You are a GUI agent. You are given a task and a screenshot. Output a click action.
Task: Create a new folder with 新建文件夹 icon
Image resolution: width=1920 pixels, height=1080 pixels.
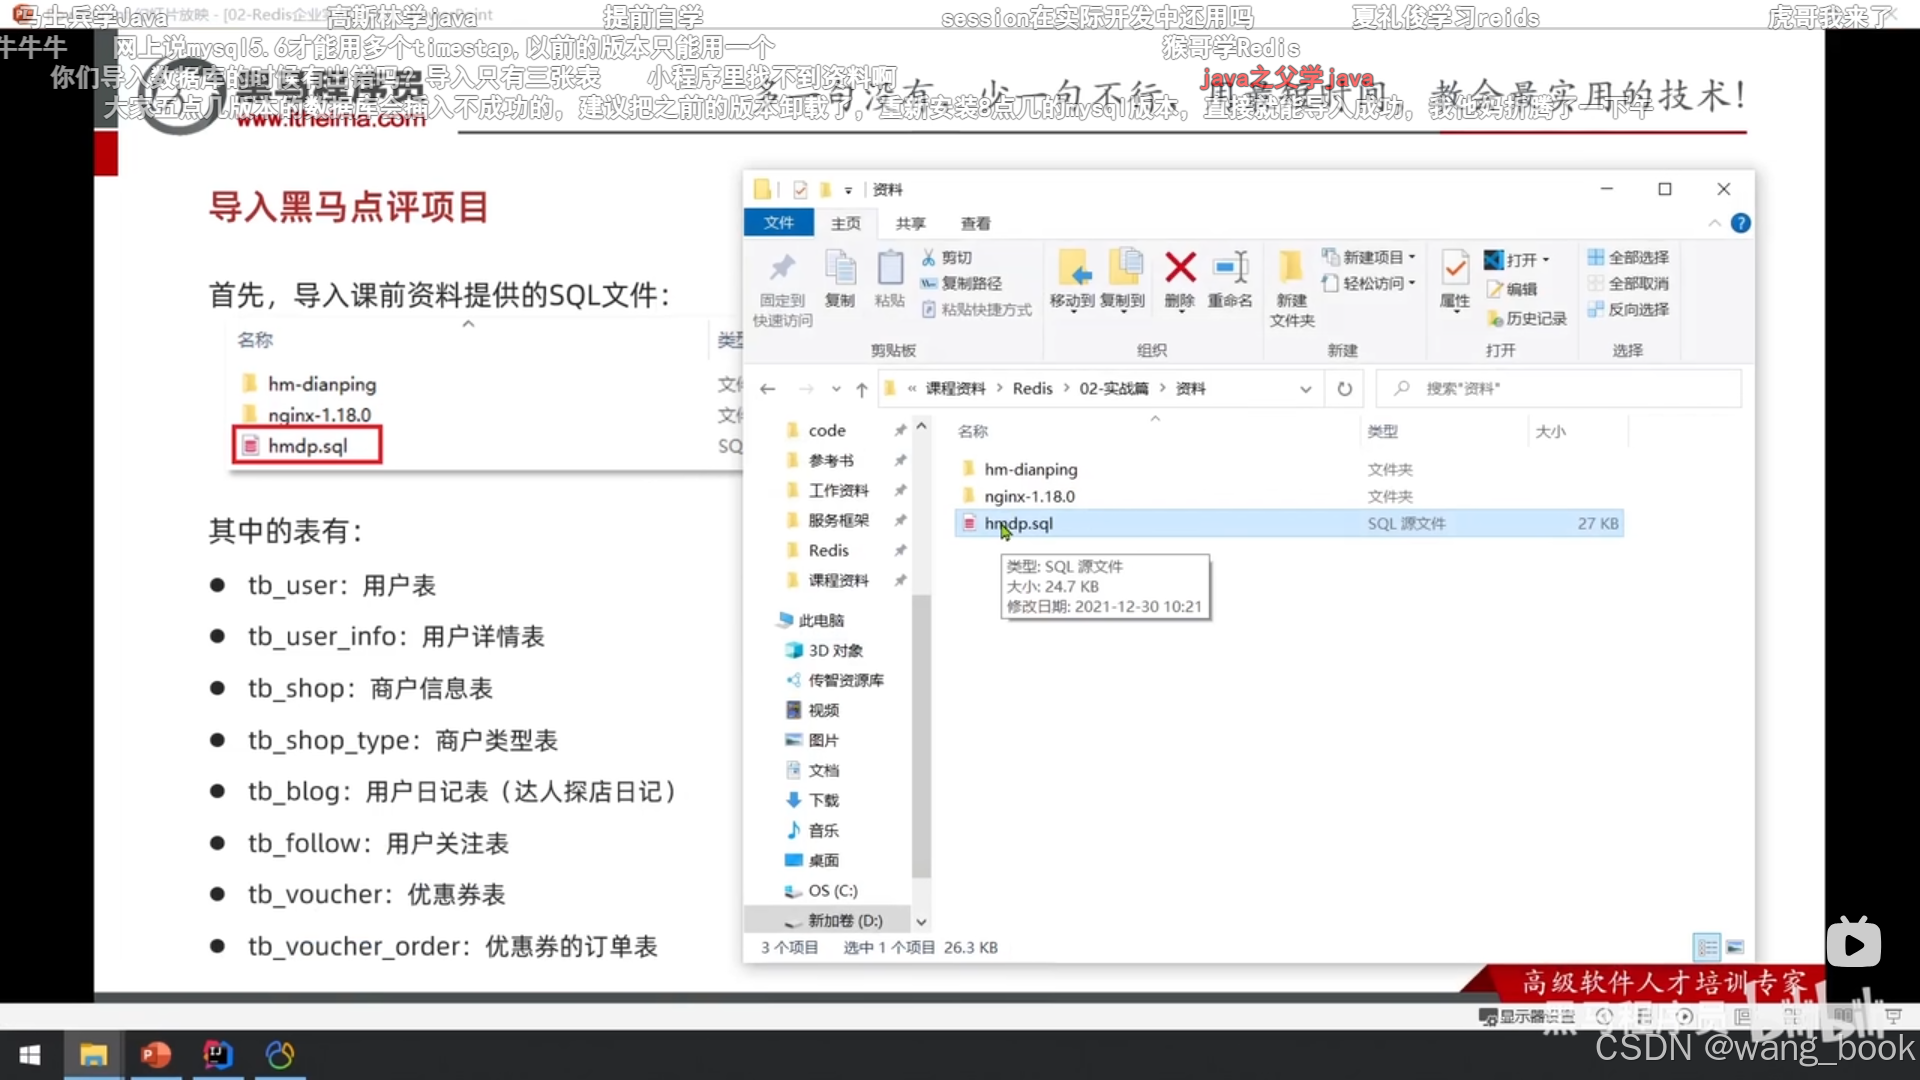click(1291, 285)
